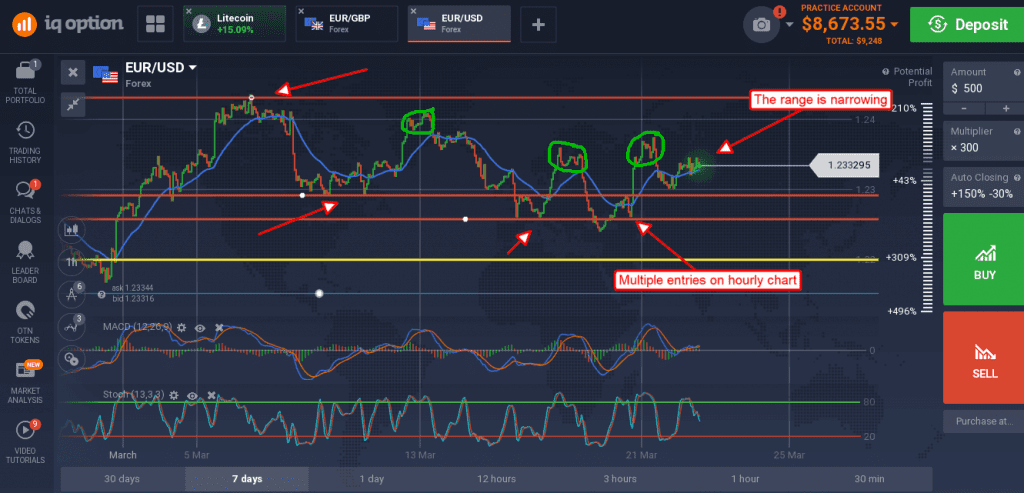1024x493 pixels.
Task: Select 30 days timeframe
Action: click(x=122, y=479)
